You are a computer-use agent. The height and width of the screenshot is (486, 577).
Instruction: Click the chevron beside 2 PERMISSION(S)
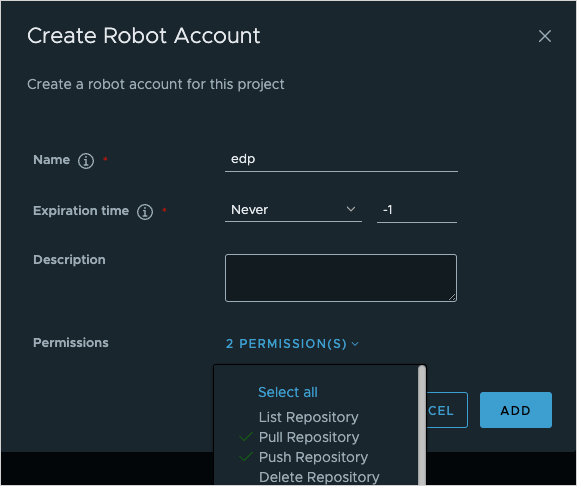[355, 344]
